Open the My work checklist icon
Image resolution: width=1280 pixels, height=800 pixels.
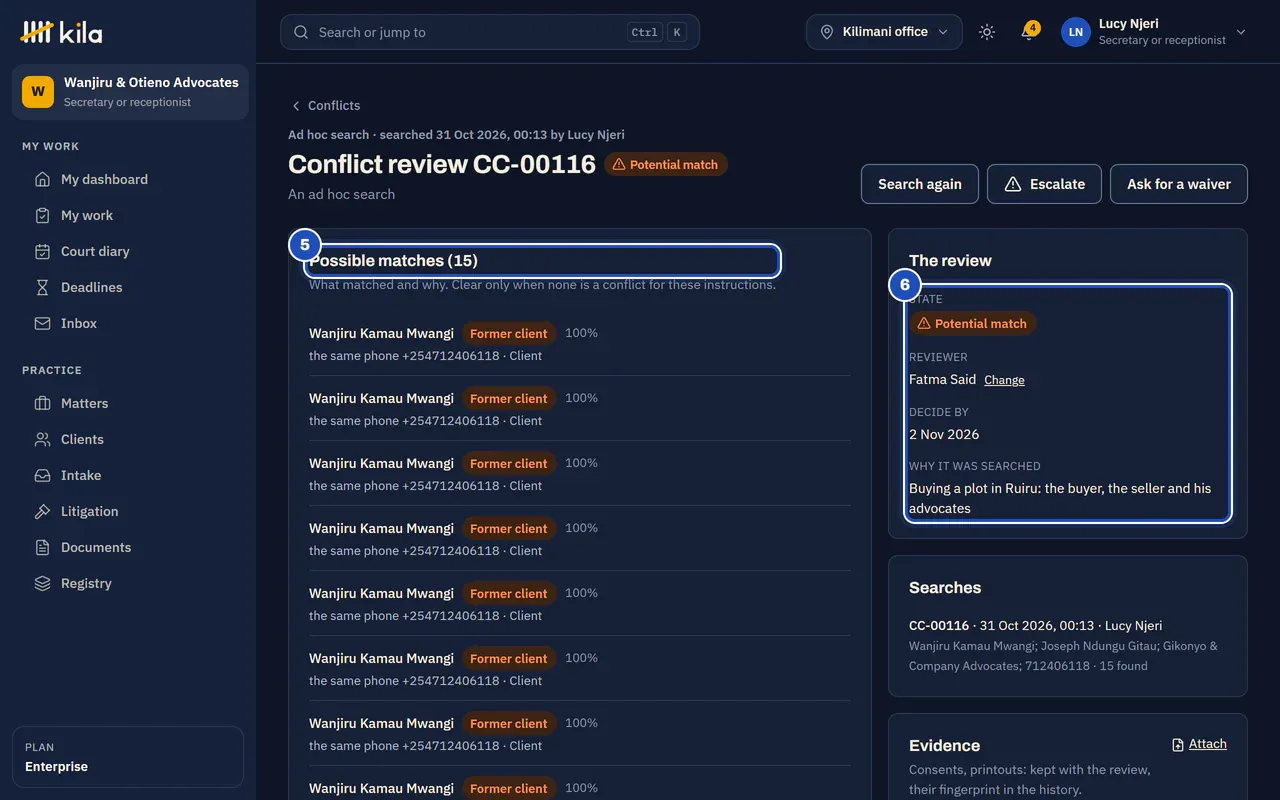(42, 215)
